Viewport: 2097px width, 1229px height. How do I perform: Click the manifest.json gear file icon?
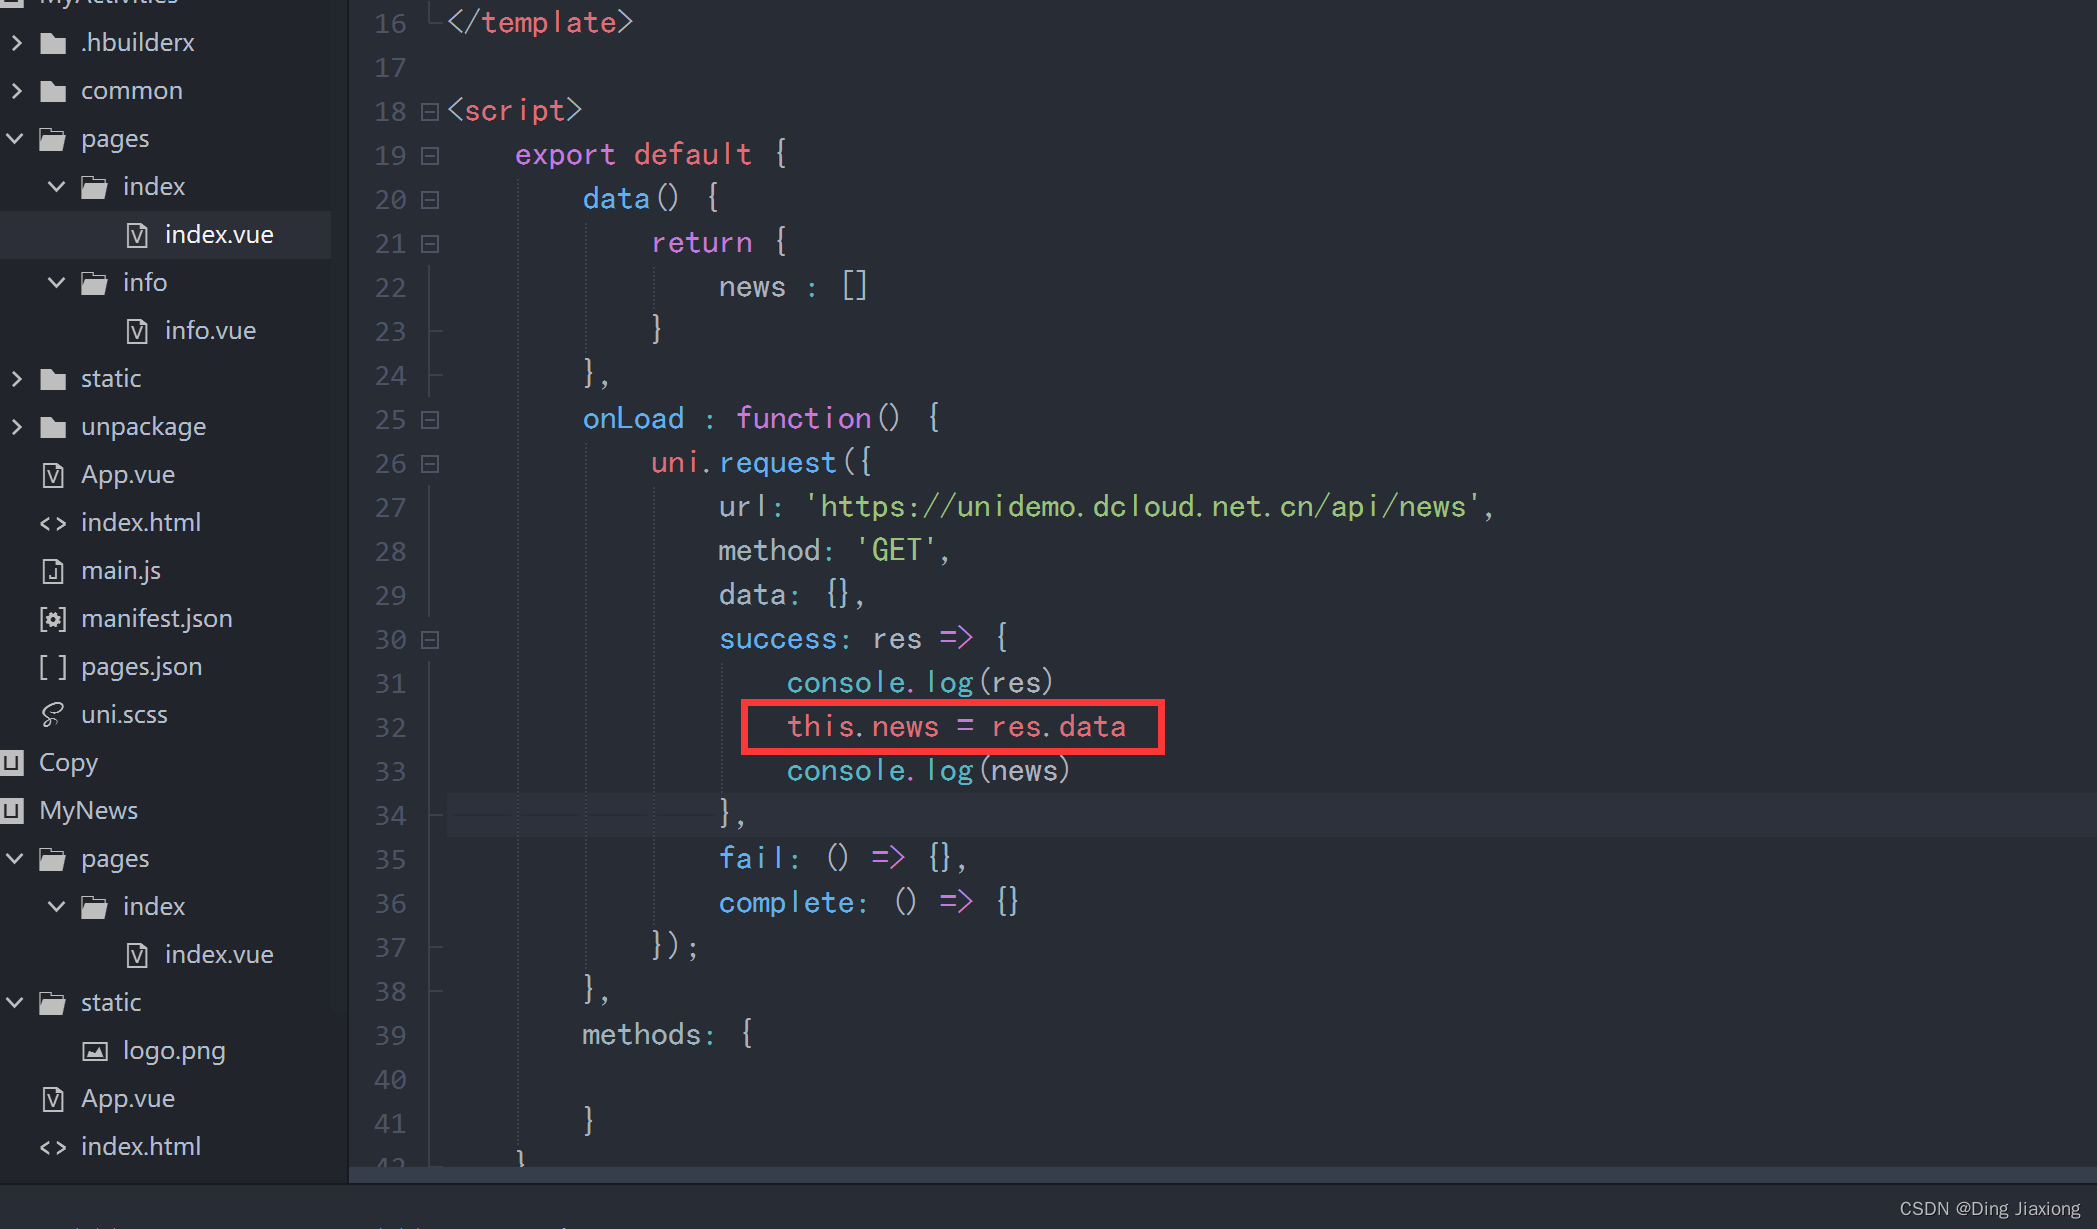point(53,619)
